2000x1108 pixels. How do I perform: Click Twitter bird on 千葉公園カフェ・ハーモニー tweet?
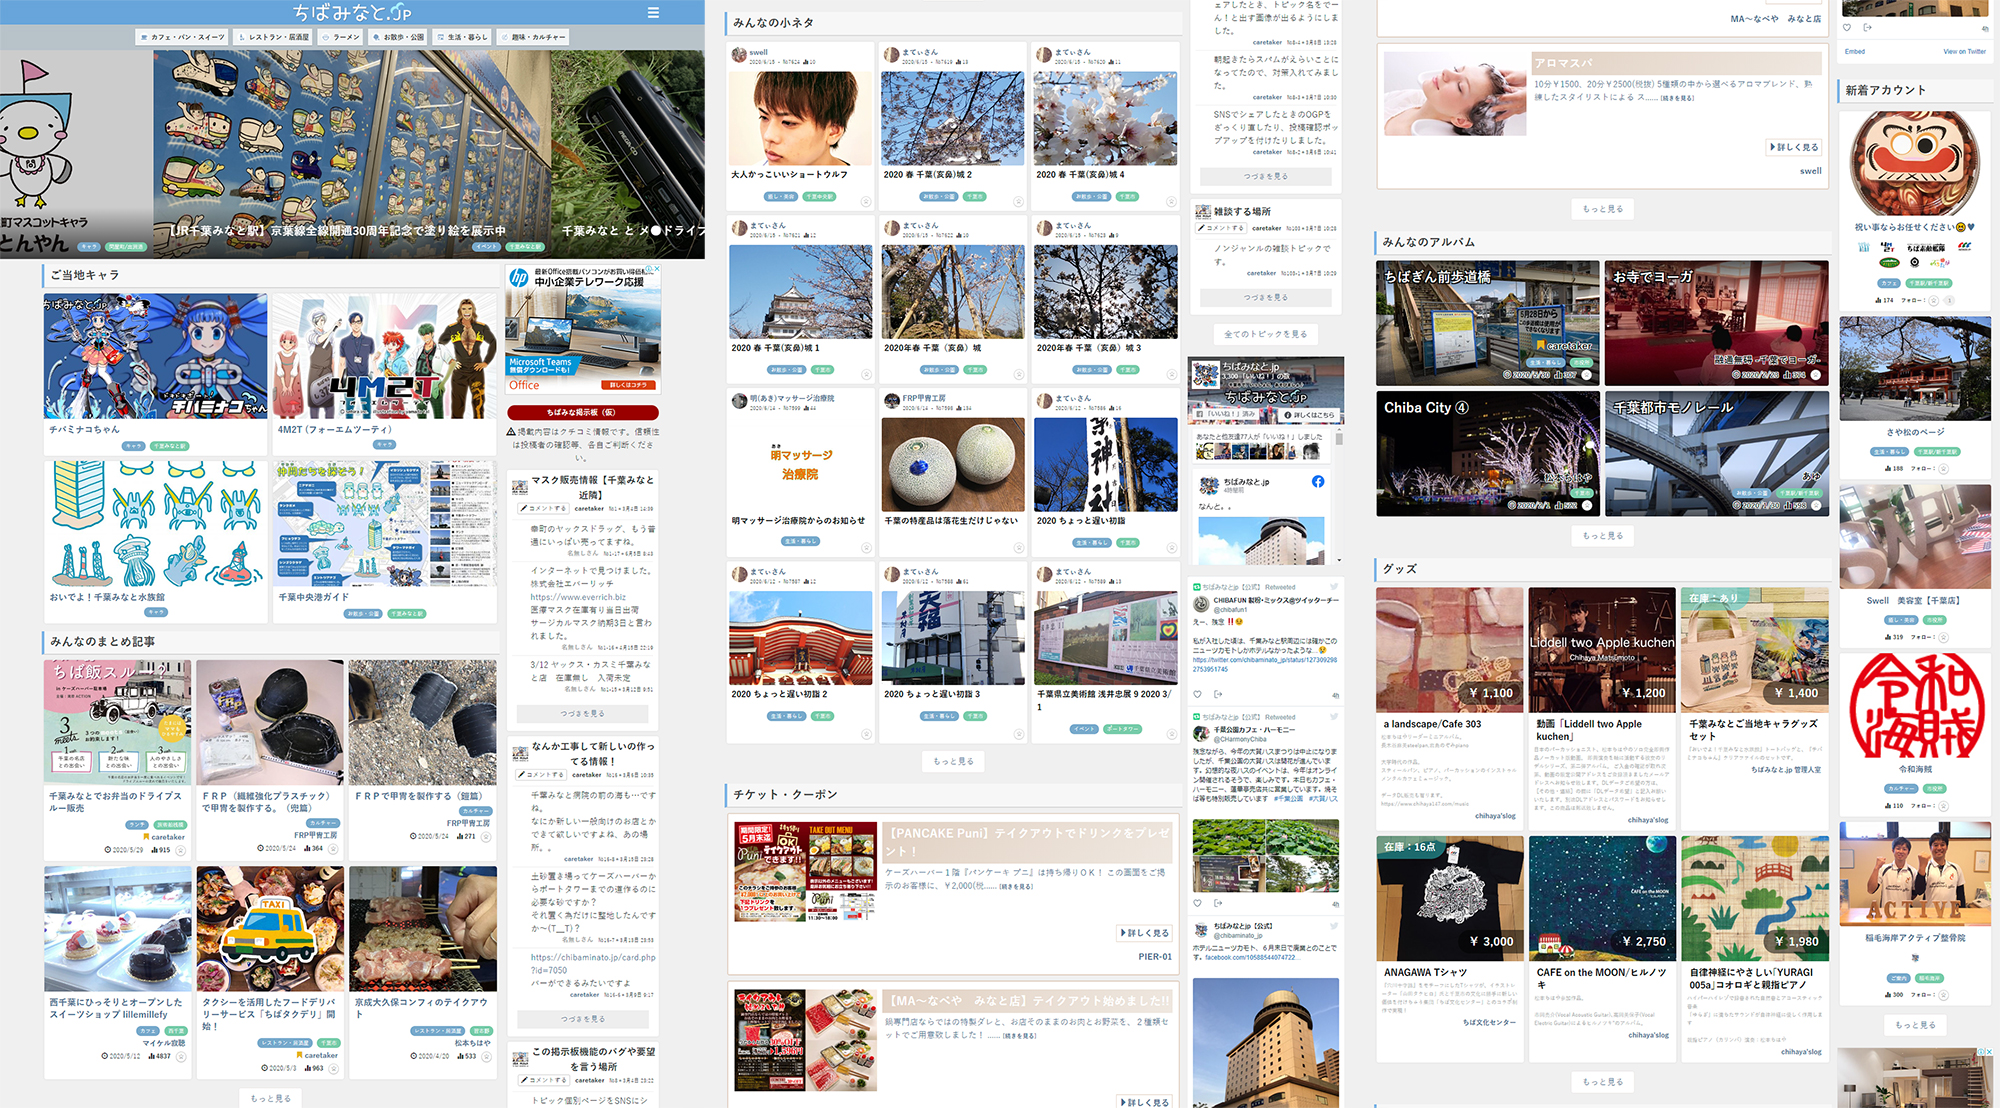coord(1333,716)
